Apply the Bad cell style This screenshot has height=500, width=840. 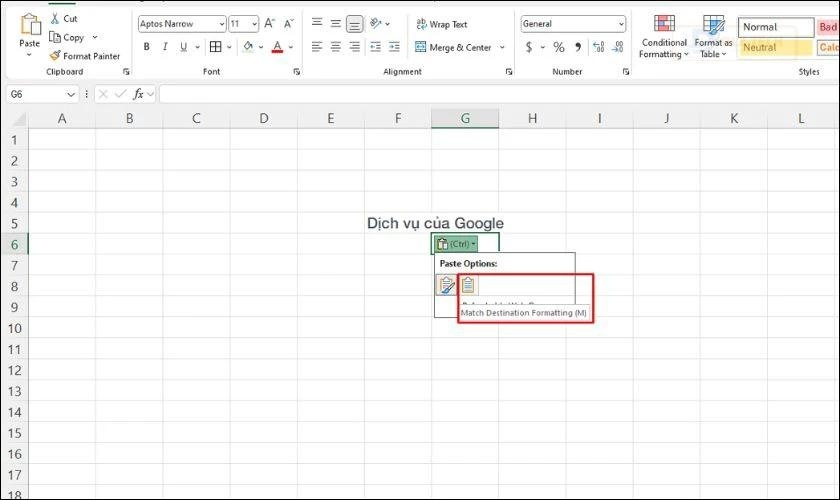click(x=828, y=27)
